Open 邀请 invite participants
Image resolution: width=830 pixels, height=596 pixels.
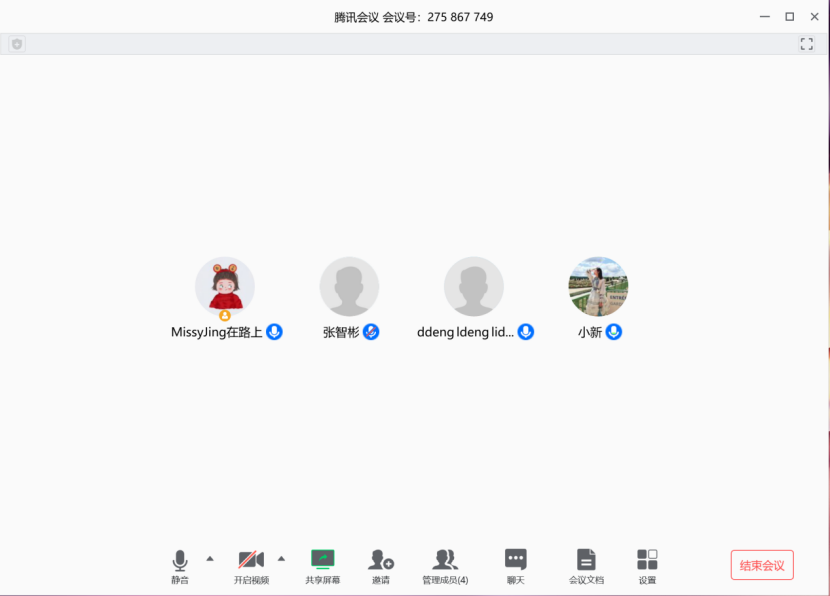[381, 566]
